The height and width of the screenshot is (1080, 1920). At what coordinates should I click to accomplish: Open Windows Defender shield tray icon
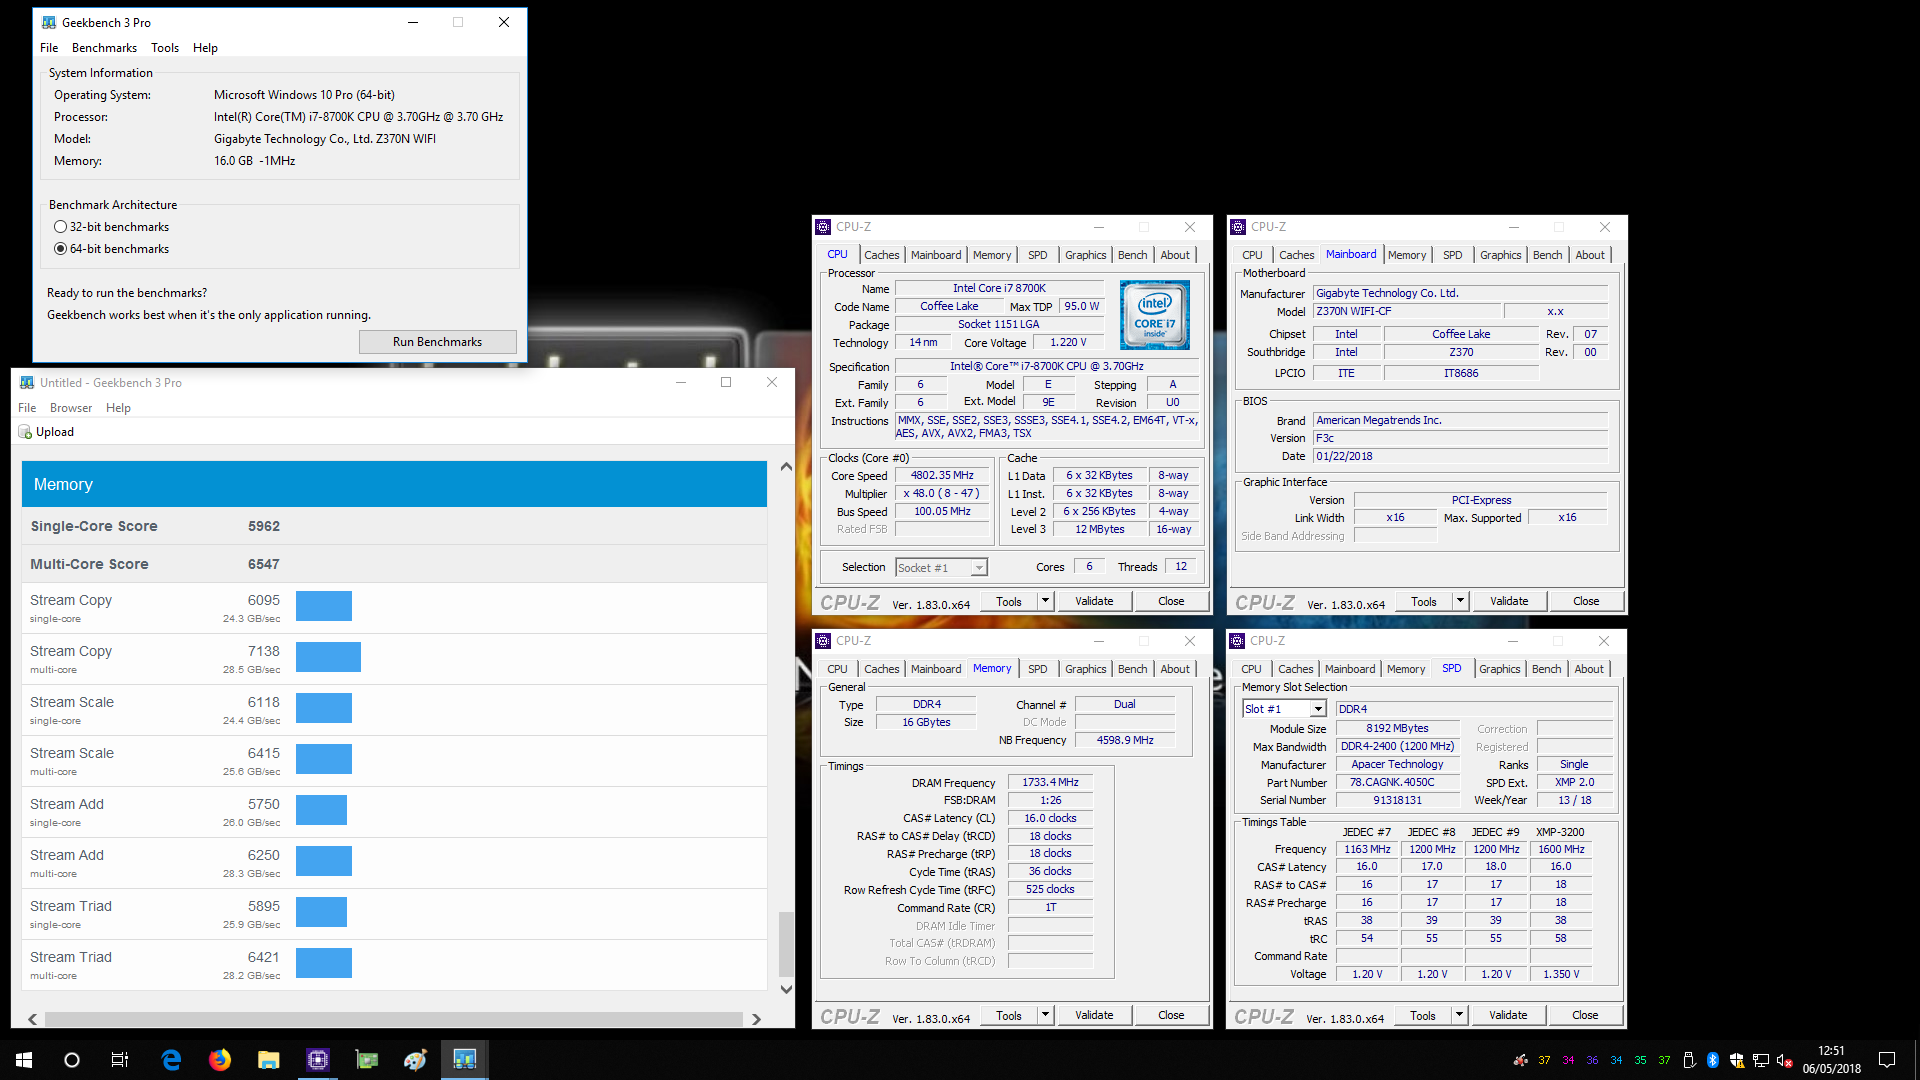tap(1736, 1060)
